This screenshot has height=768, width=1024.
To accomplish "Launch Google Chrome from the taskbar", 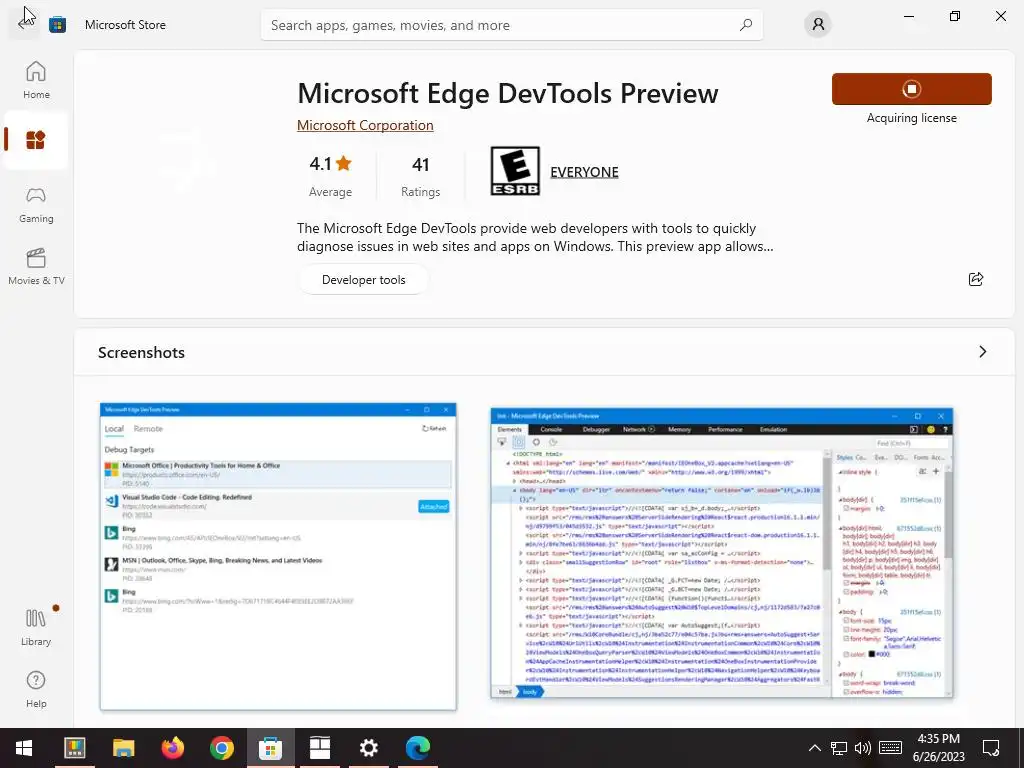I will 221,748.
